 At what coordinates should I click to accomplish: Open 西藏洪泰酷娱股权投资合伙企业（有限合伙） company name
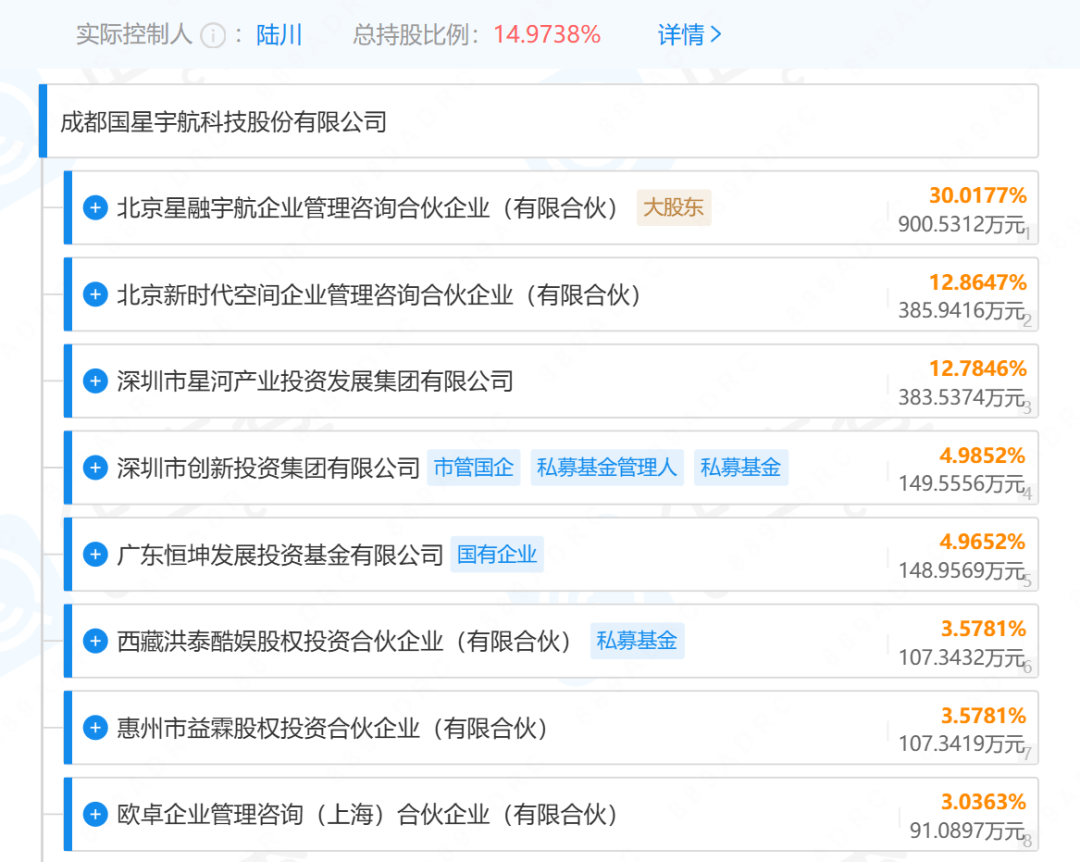coord(345,642)
